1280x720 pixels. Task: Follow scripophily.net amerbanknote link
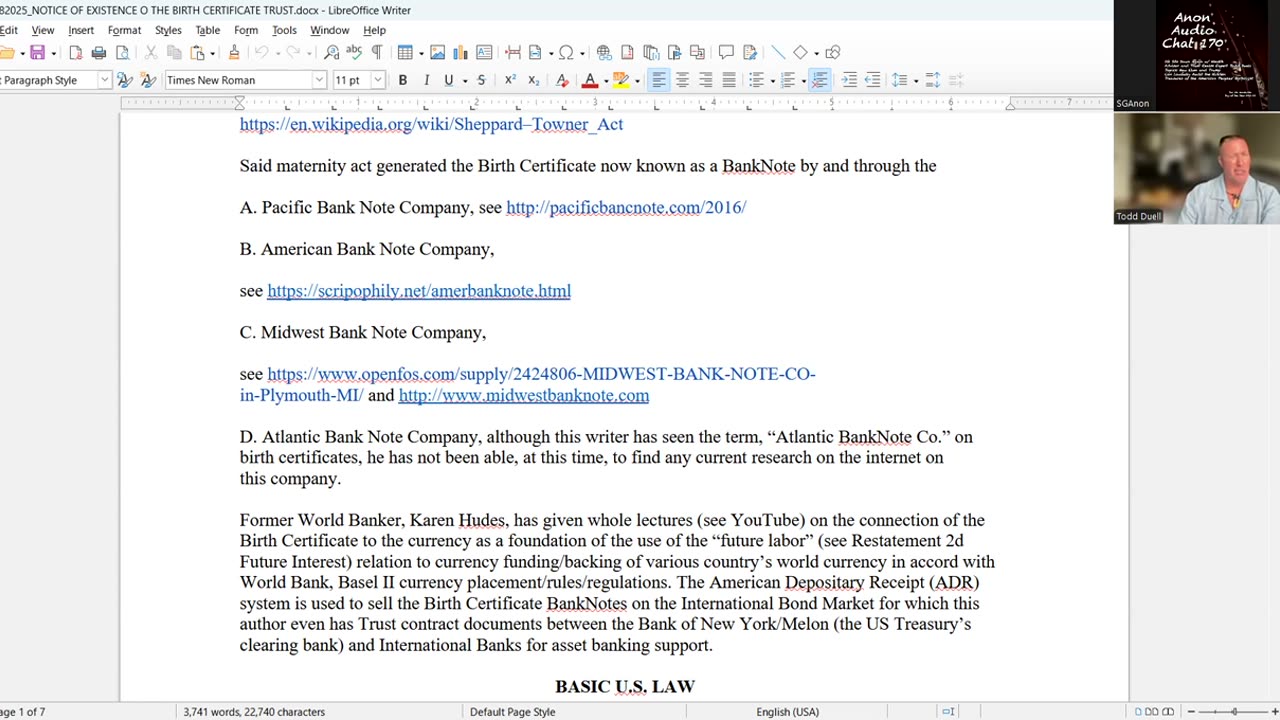(419, 291)
